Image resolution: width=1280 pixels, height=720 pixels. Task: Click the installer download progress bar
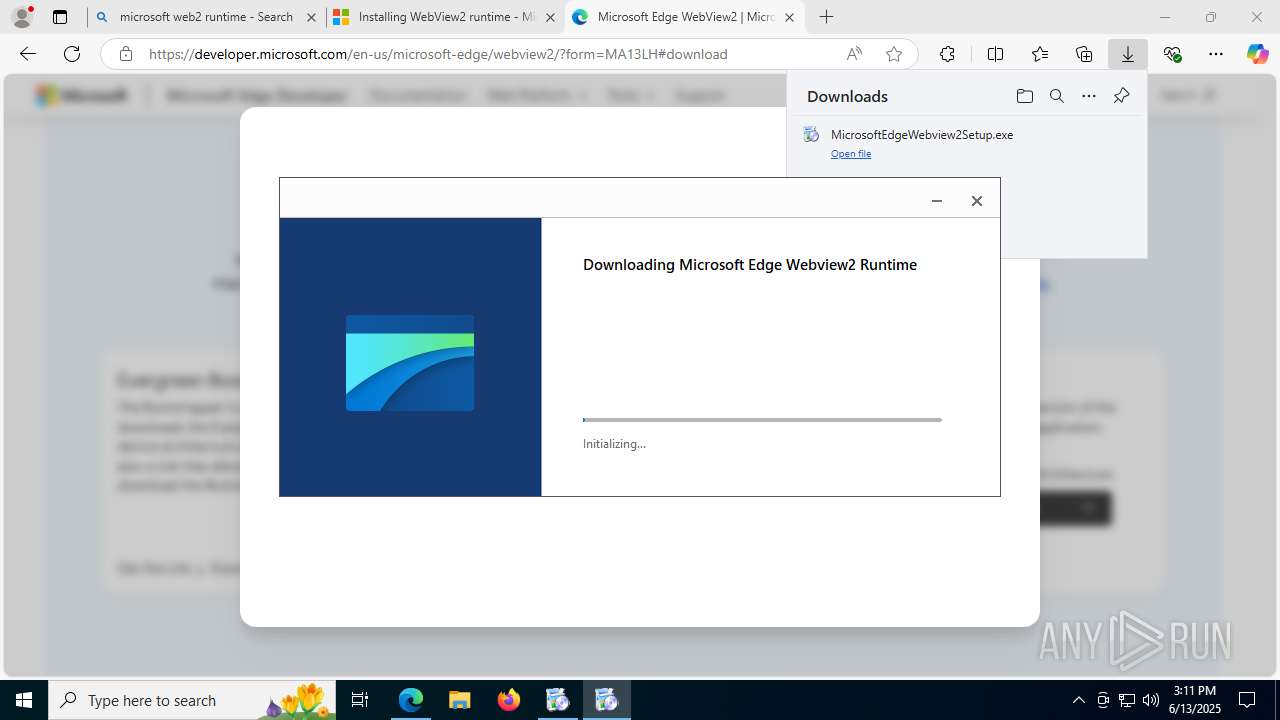pos(762,420)
